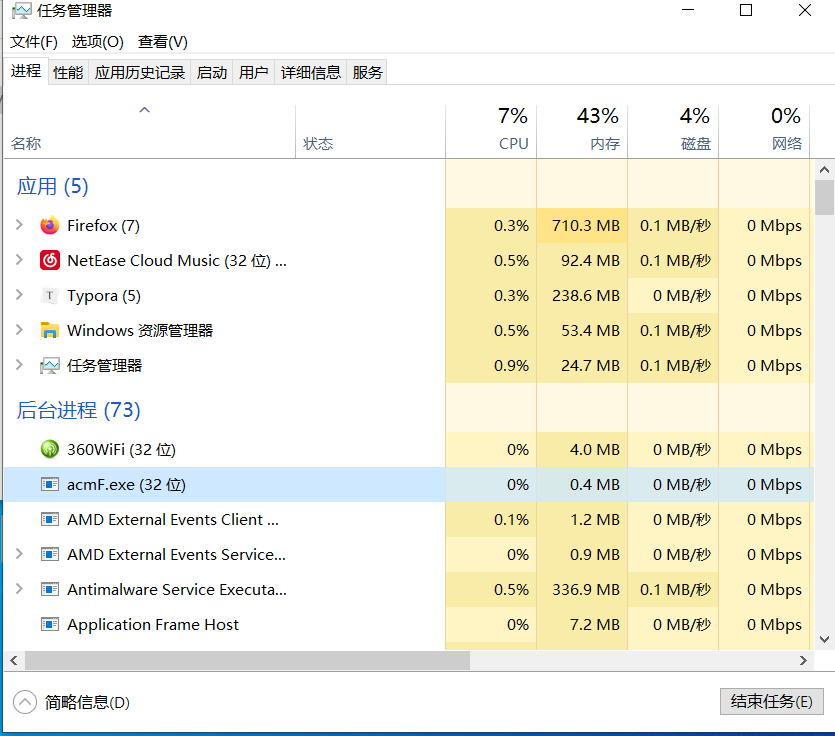Sort by the 状态 column header

coord(370,132)
